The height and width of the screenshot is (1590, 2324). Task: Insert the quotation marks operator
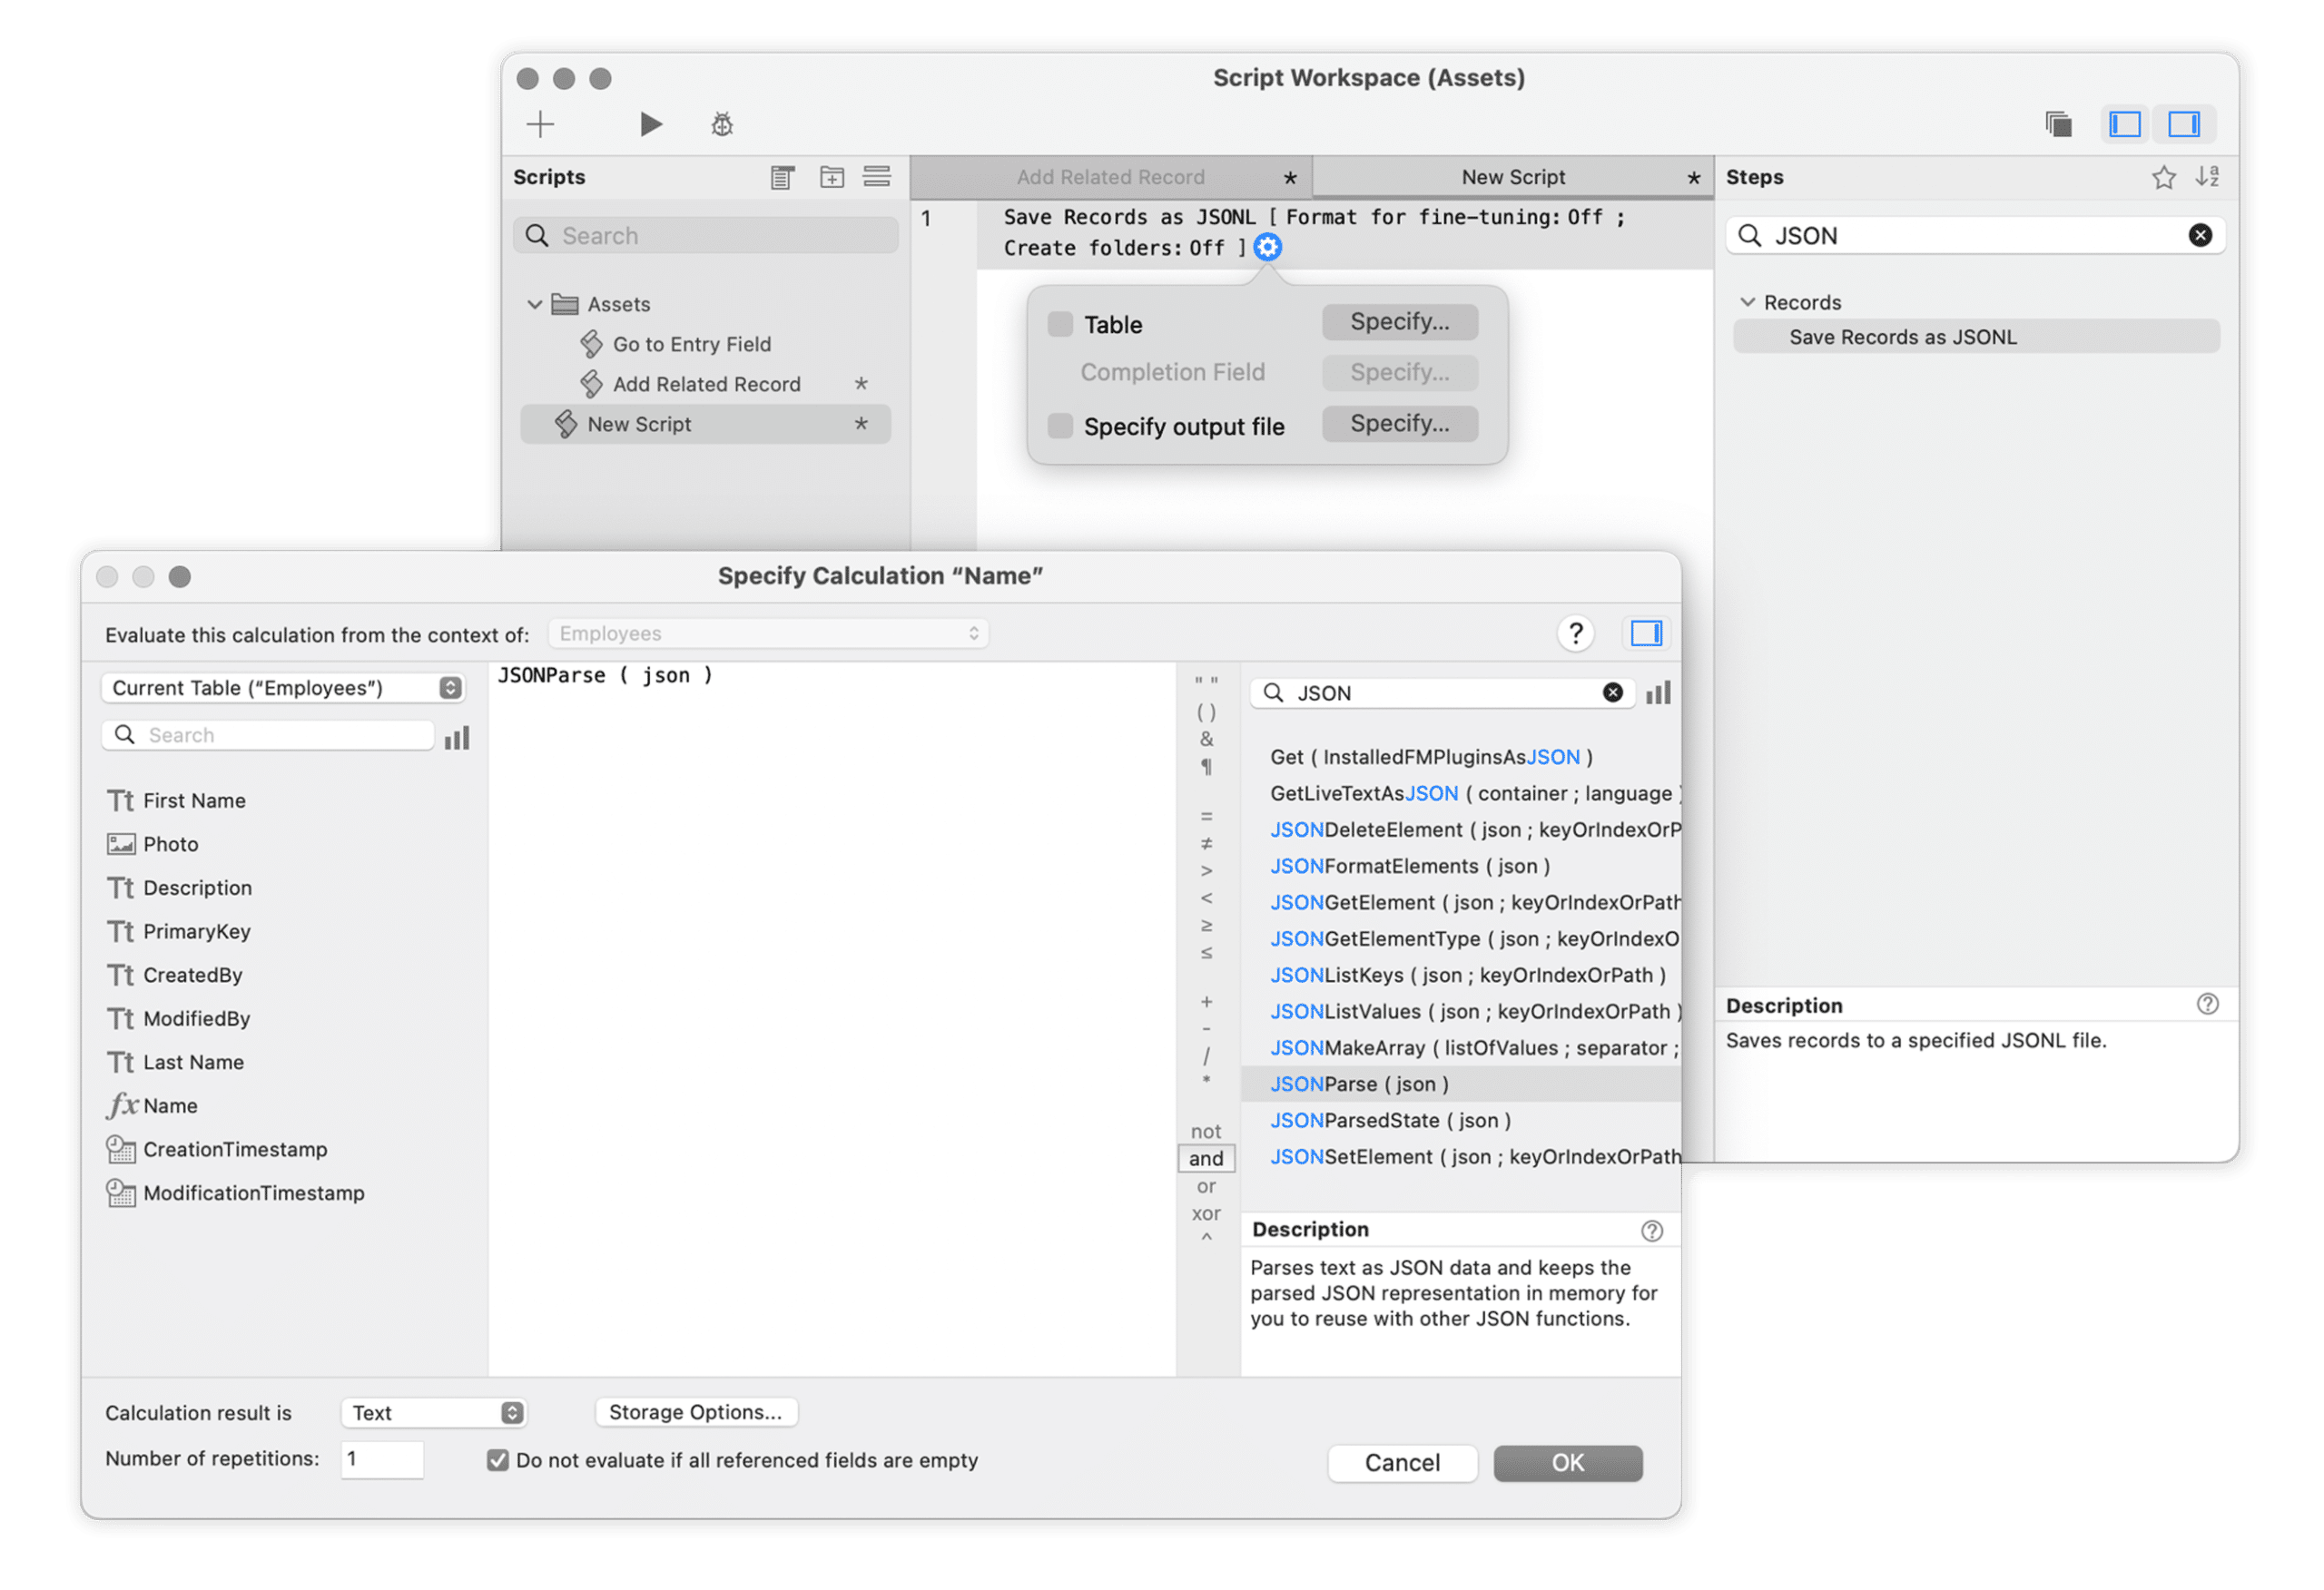[x=1206, y=683]
